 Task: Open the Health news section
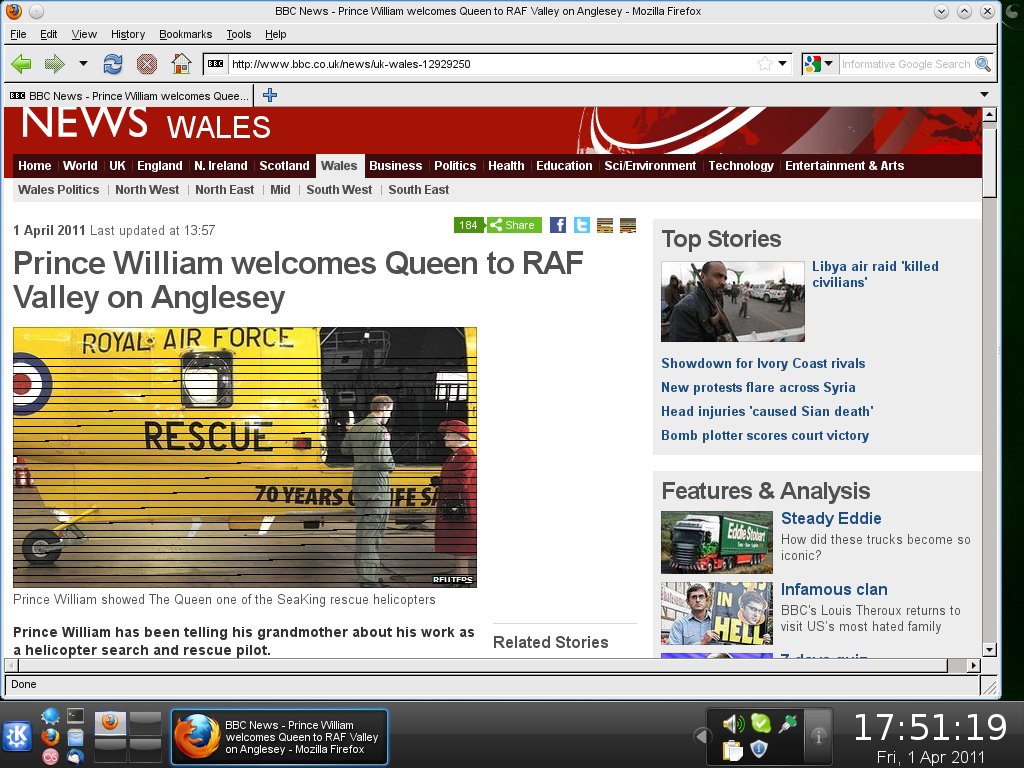point(506,166)
